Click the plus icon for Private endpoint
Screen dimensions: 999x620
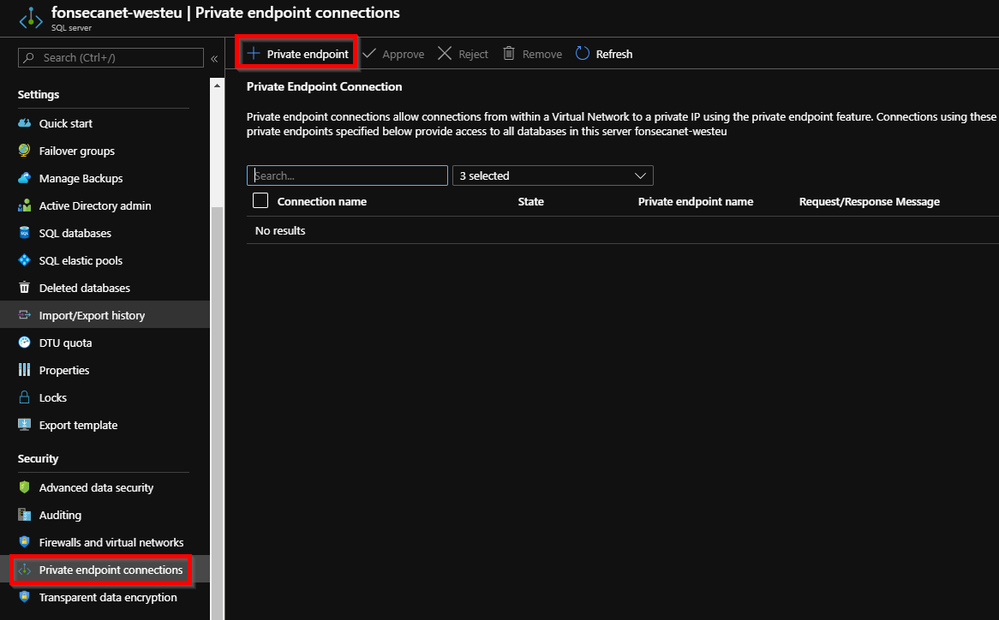pyautogui.click(x=254, y=54)
